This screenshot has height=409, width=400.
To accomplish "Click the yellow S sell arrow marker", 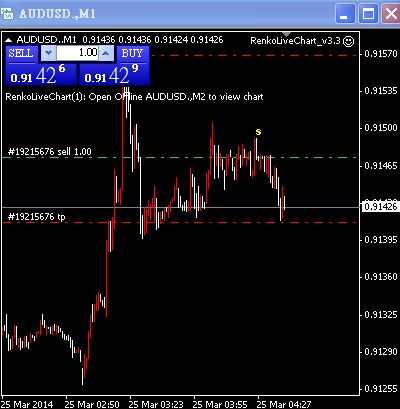I will (258, 132).
